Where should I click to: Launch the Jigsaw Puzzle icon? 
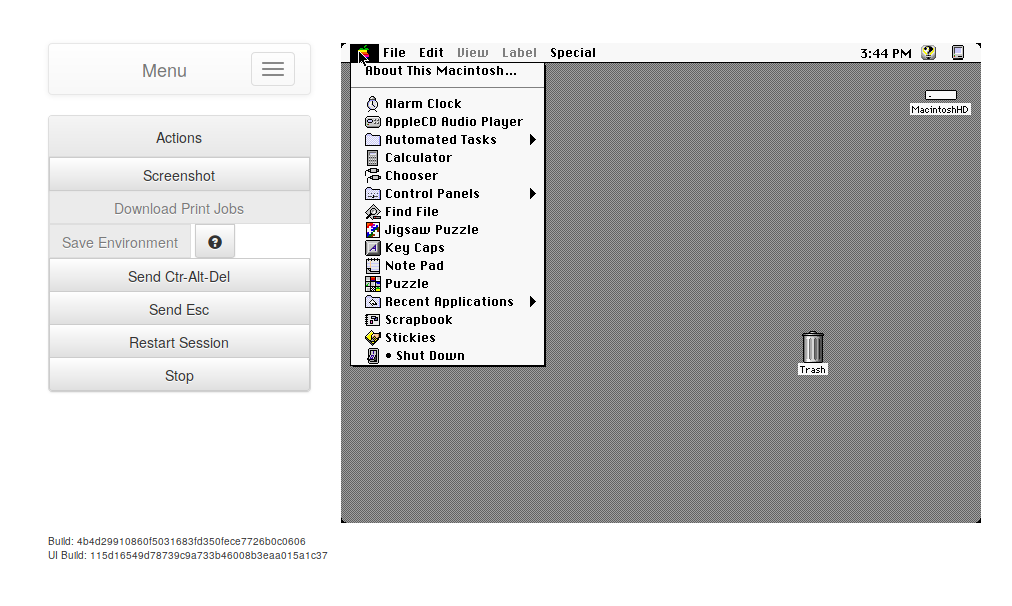click(372, 230)
